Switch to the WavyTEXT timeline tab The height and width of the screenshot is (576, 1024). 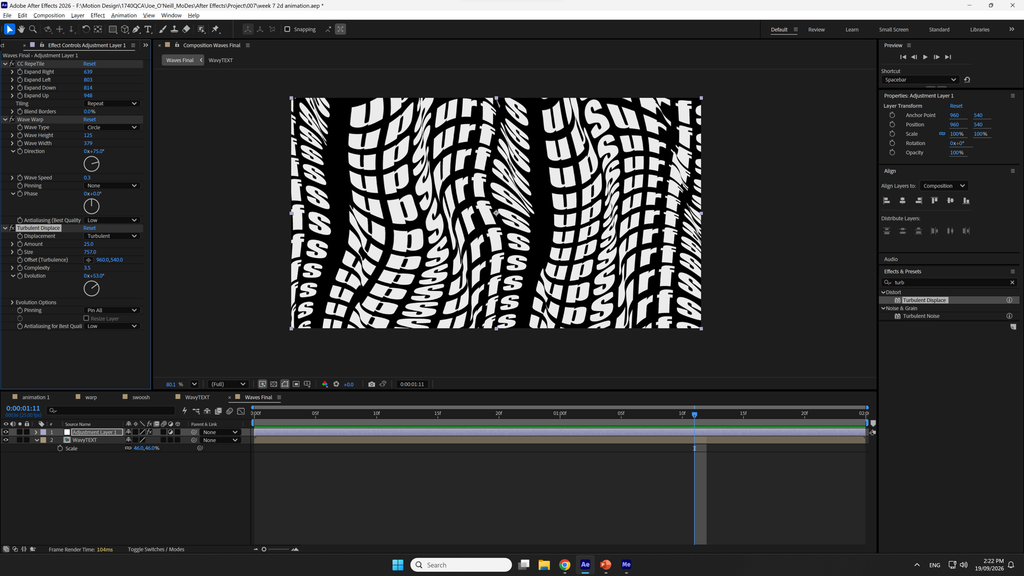point(197,397)
